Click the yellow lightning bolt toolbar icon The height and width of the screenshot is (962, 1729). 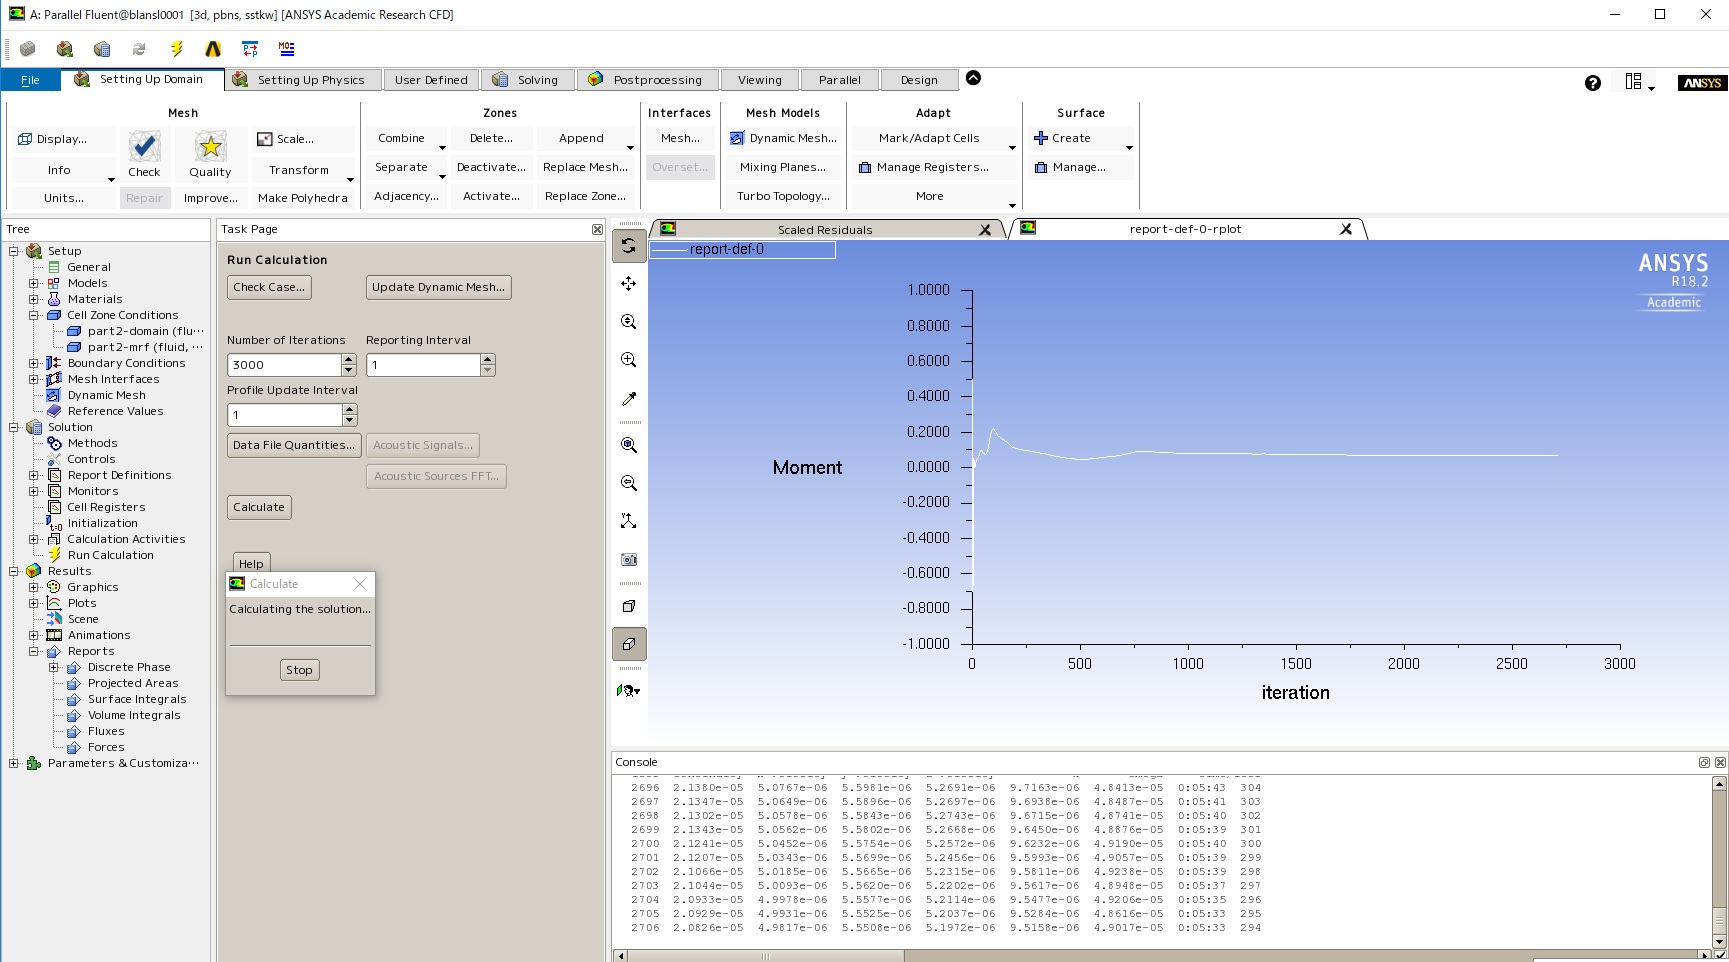[x=177, y=49]
